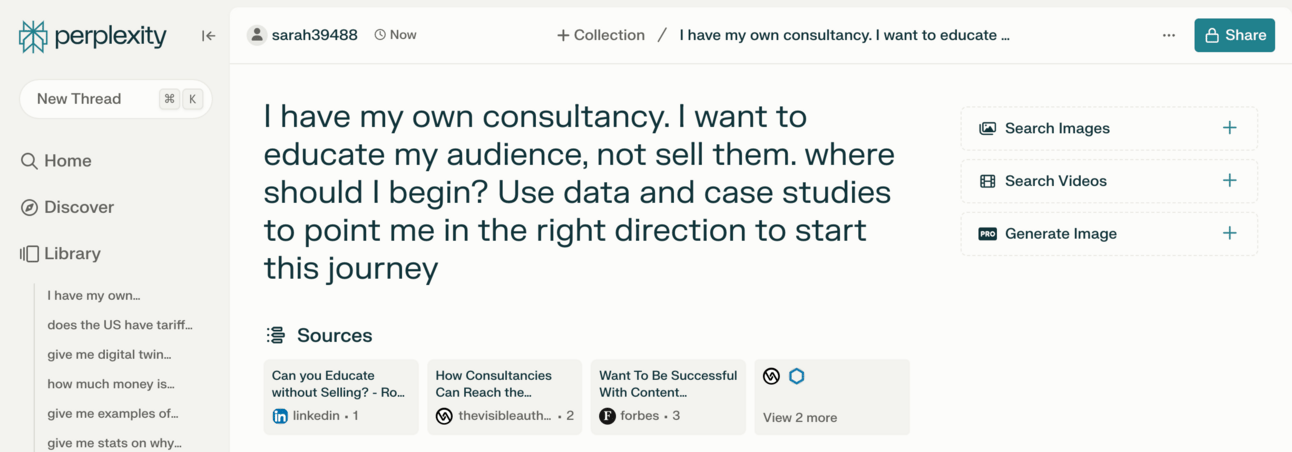This screenshot has height=452, width=1292.
Task: Click the Sources list icon
Action: [275, 336]
